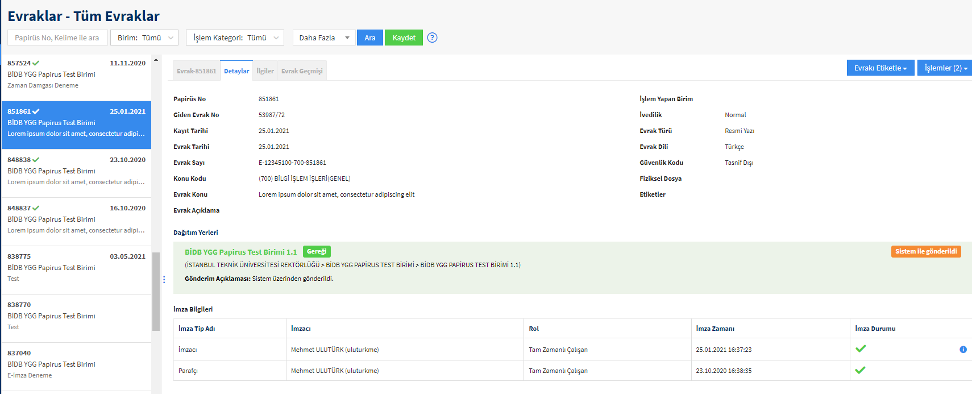The image size is (972, 395).
Task: Click the green check next to 848838
Action: pyautogui.click(x=36, y=159)
